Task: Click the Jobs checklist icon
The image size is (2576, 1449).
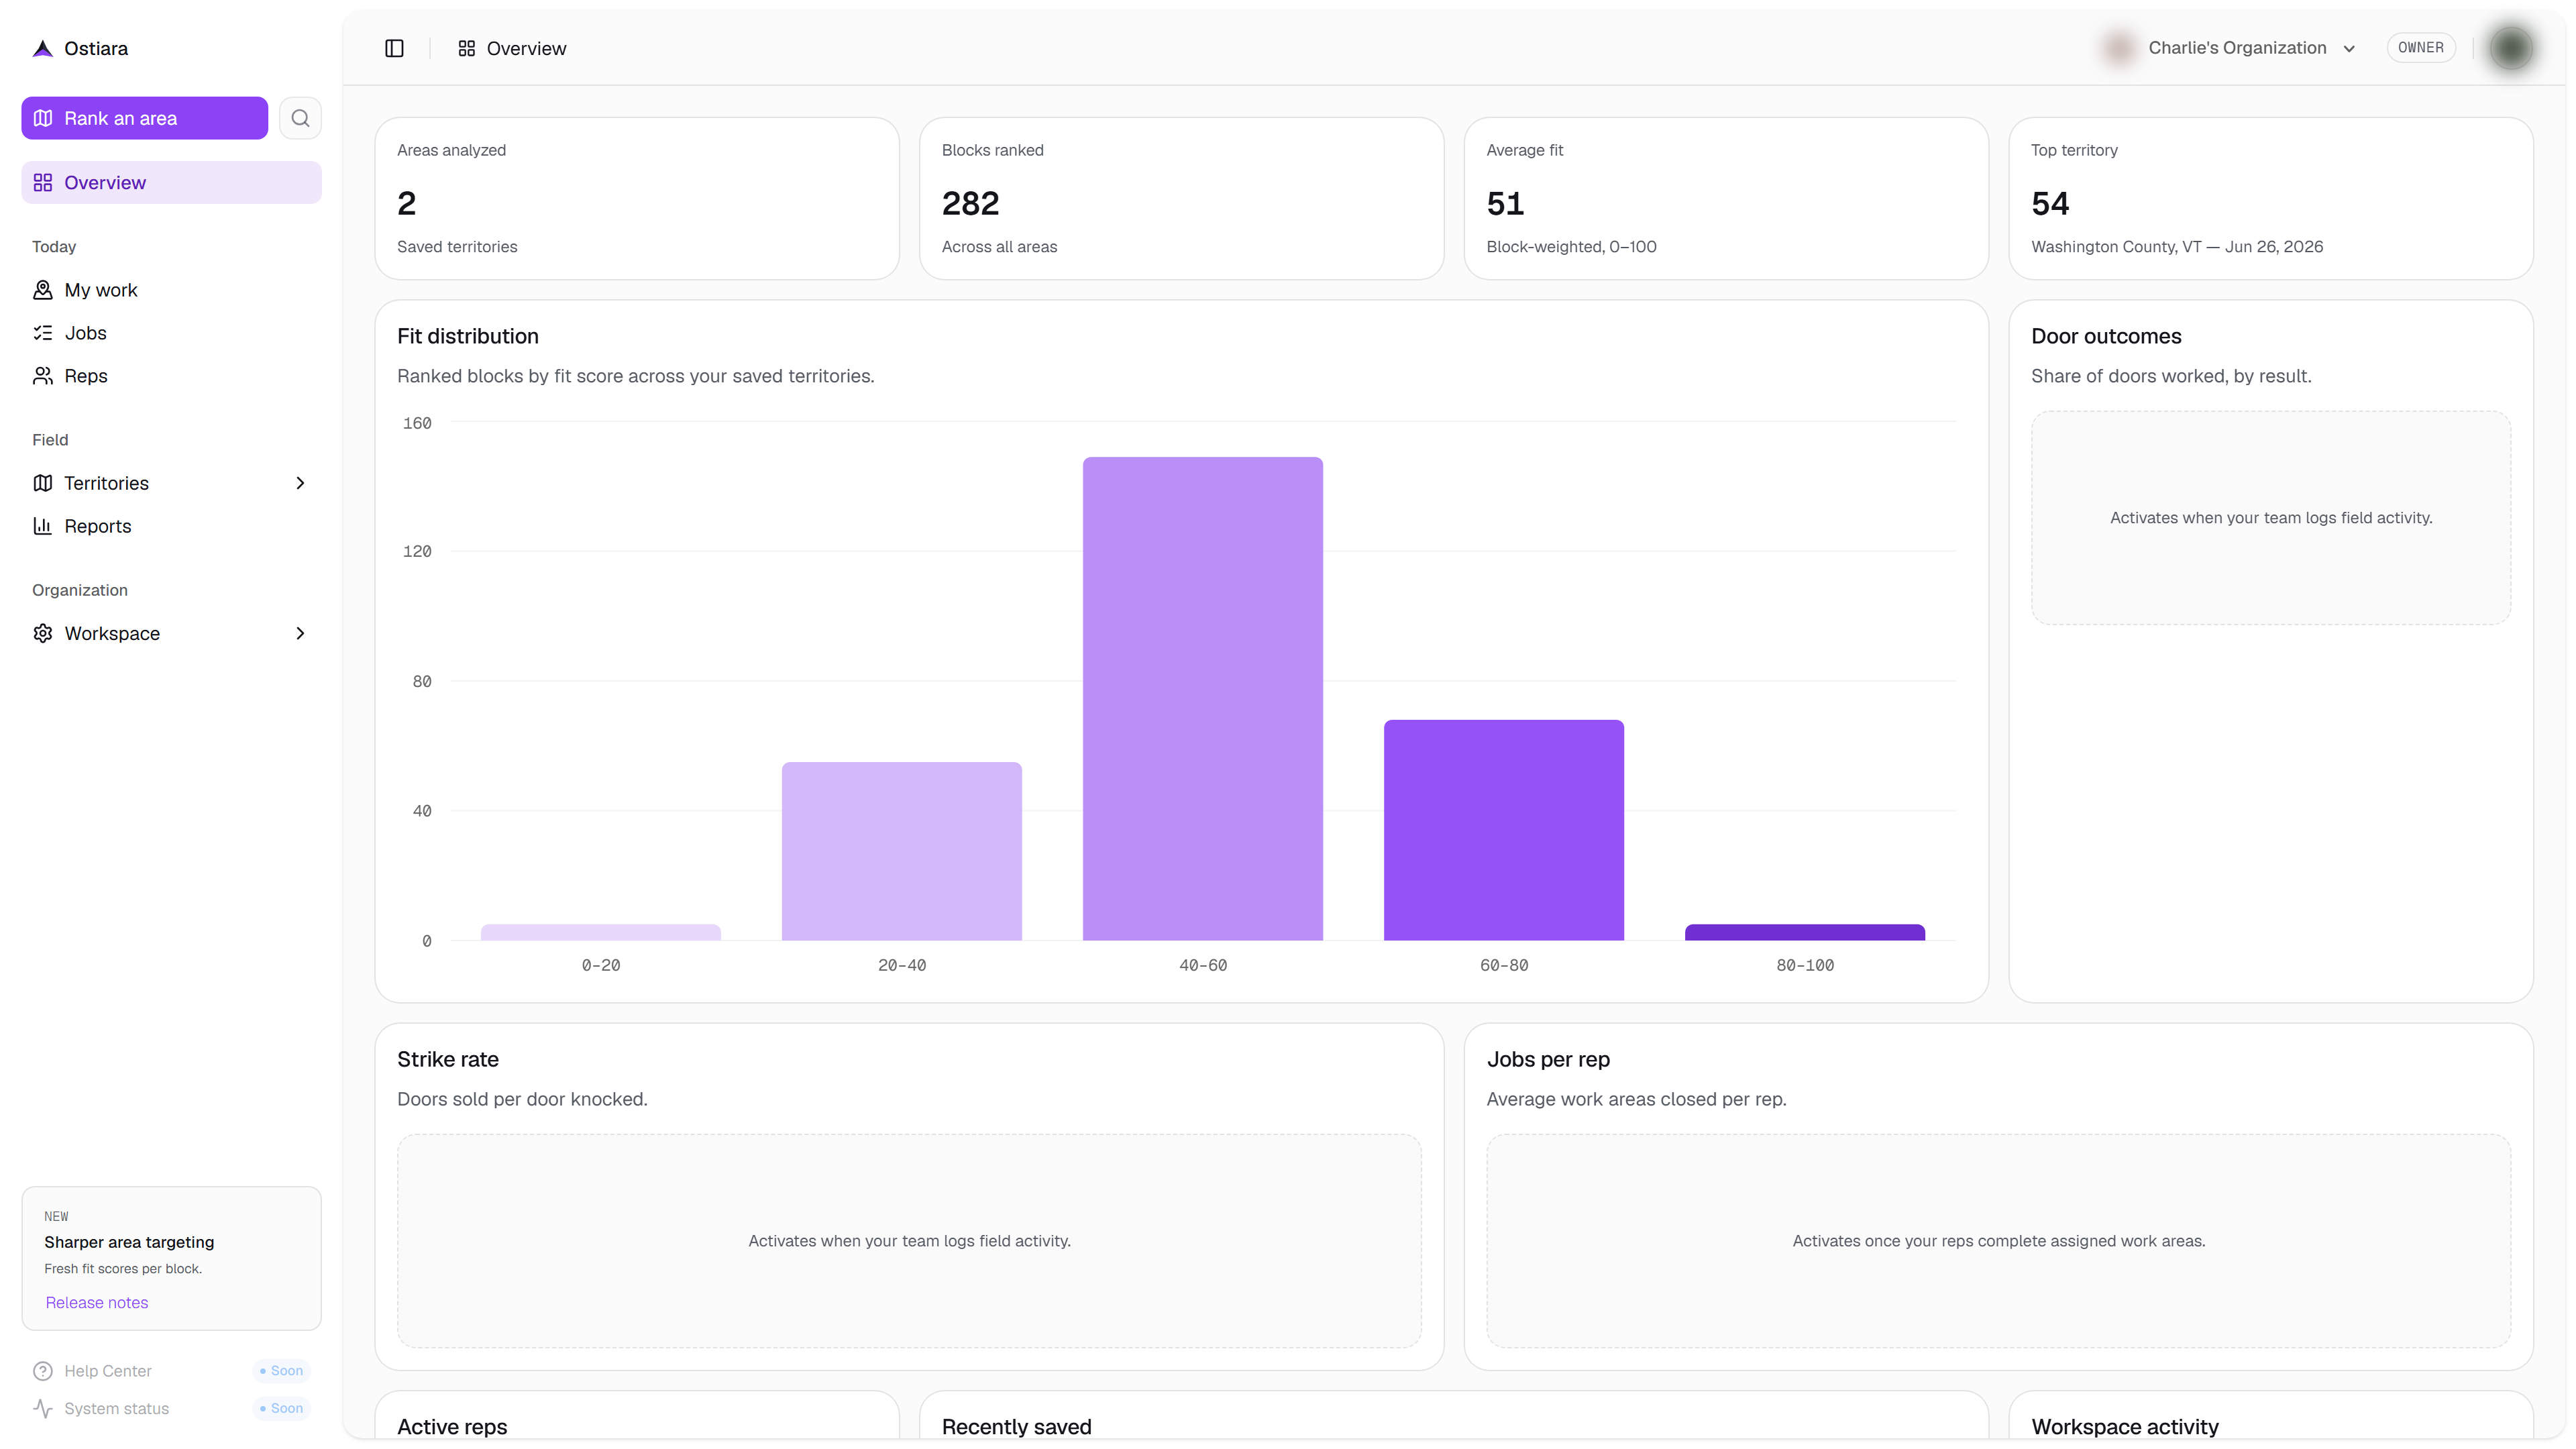Action: [42, 333]
